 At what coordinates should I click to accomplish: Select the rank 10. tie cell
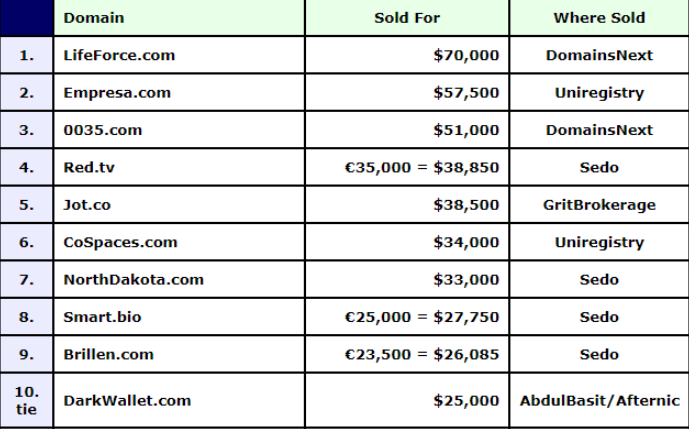click(x=26, y=400)
